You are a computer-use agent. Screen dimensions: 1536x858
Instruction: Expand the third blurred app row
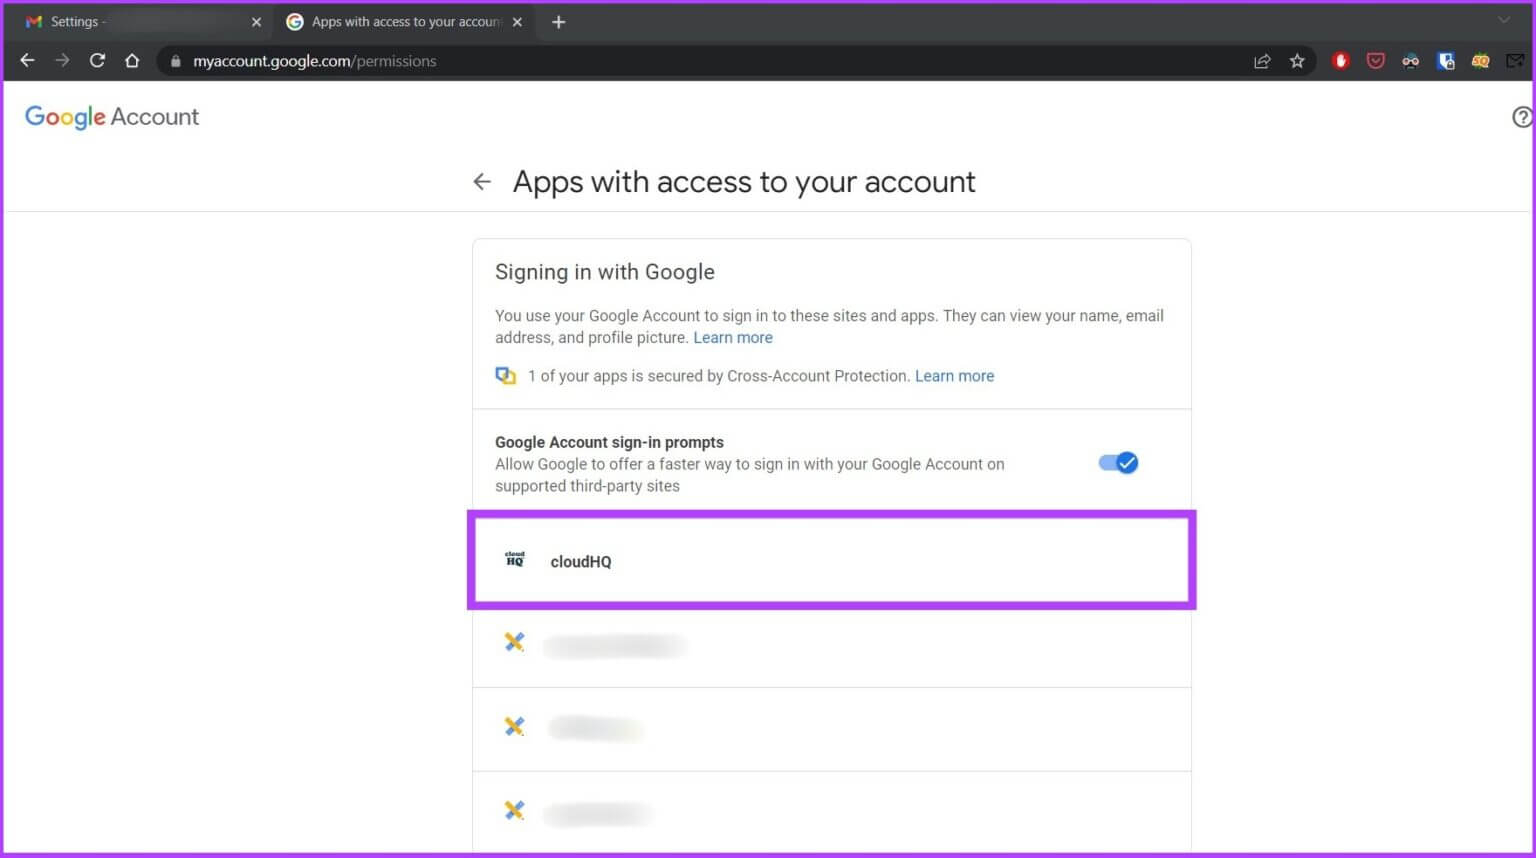pyautogui.click(x=832, y=812)
